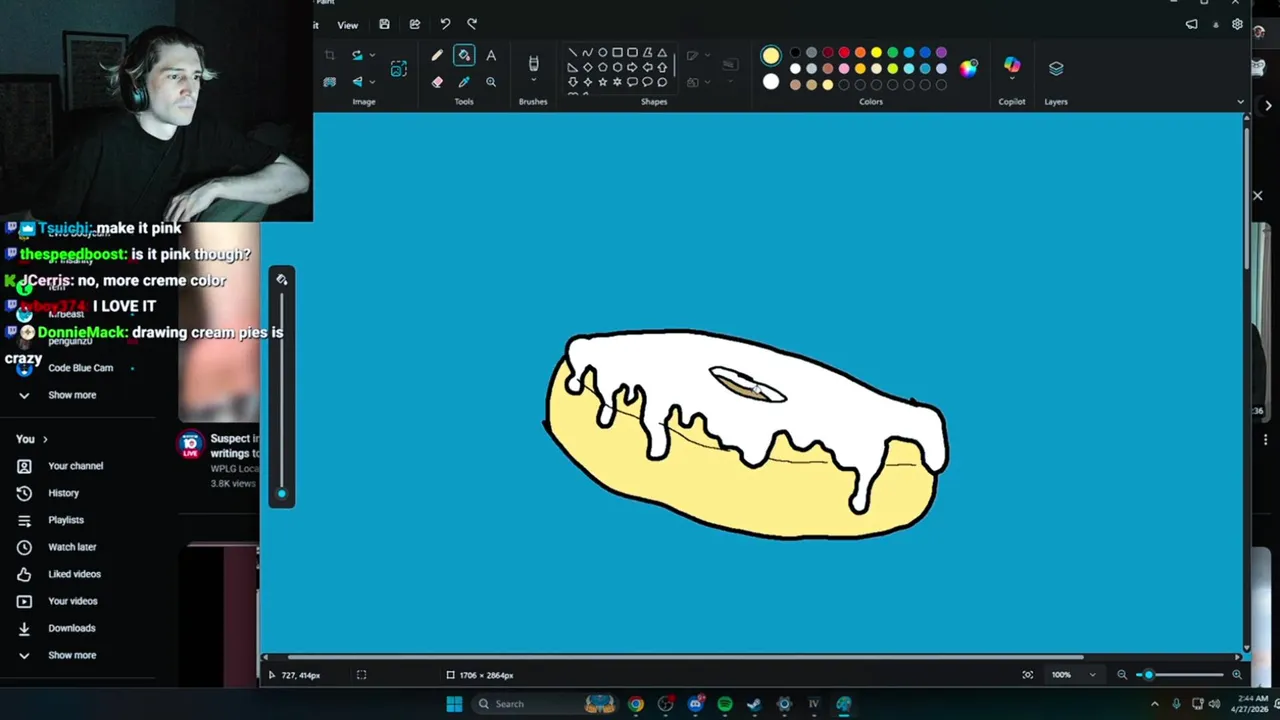The width and height of the screenshot is (1280, 720).
Task: Select the Pencil tool in Paint
Action: 437,56
